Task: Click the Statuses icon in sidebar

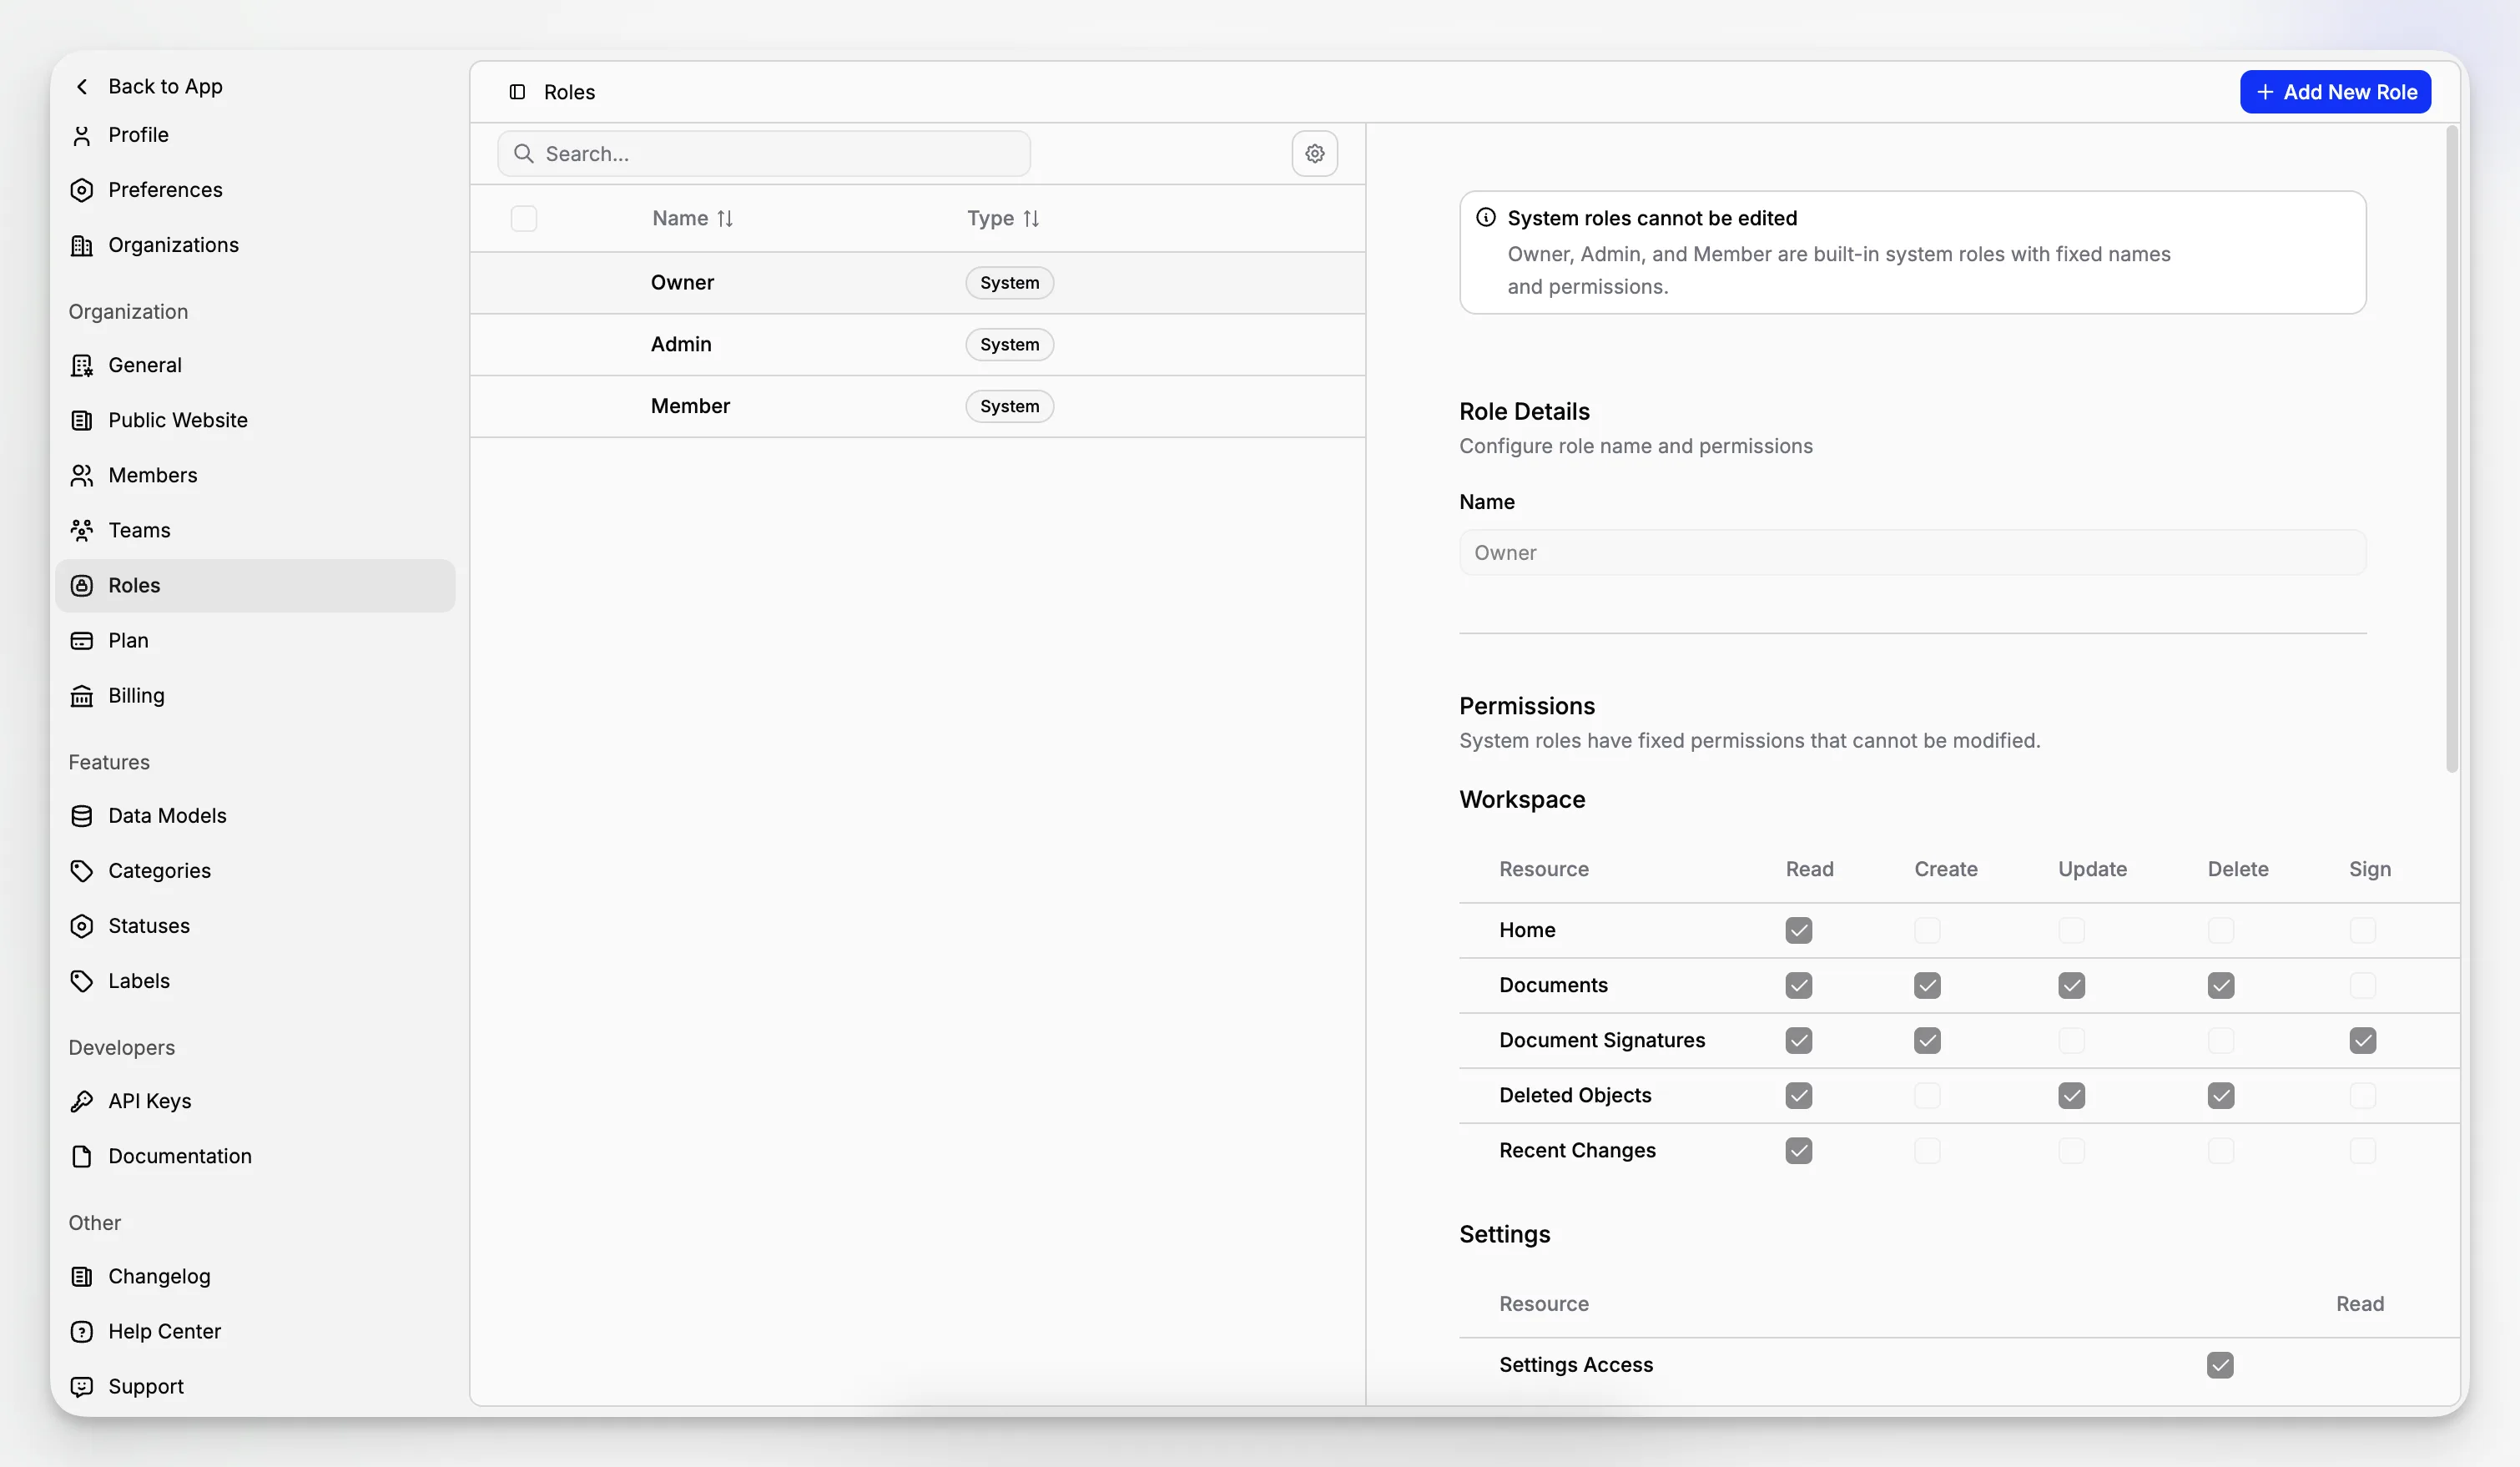Action: pyautogui.click(x=82, y=926)
